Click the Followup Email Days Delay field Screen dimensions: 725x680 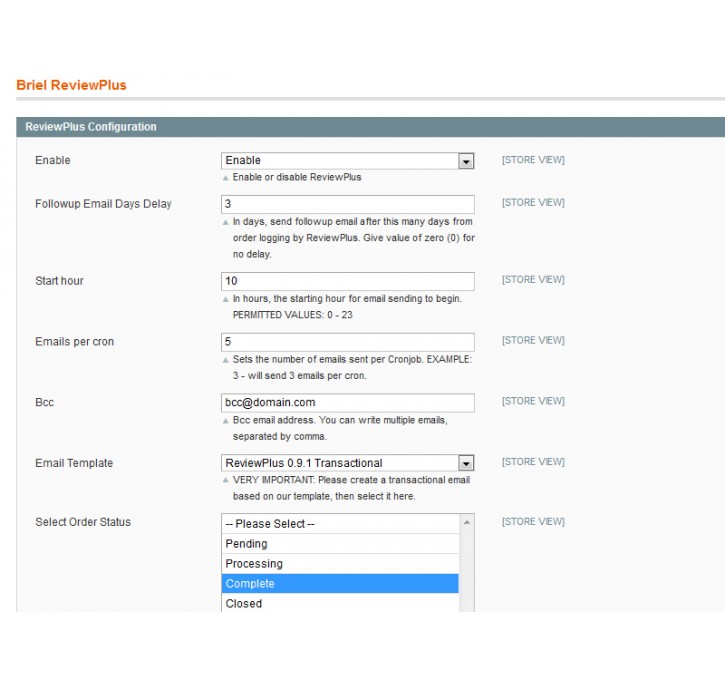(348, 204)
